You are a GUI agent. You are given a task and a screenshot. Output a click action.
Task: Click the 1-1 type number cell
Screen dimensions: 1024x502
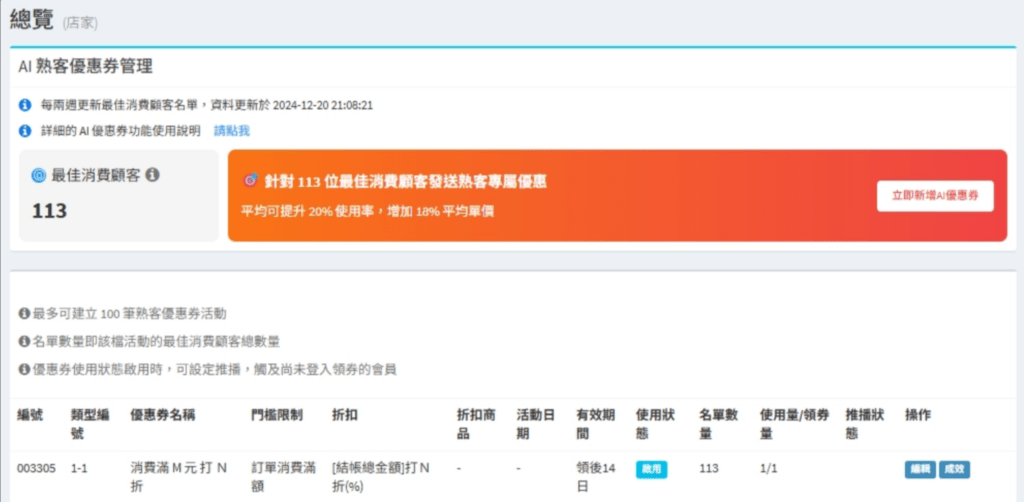(x=80, y=469)
